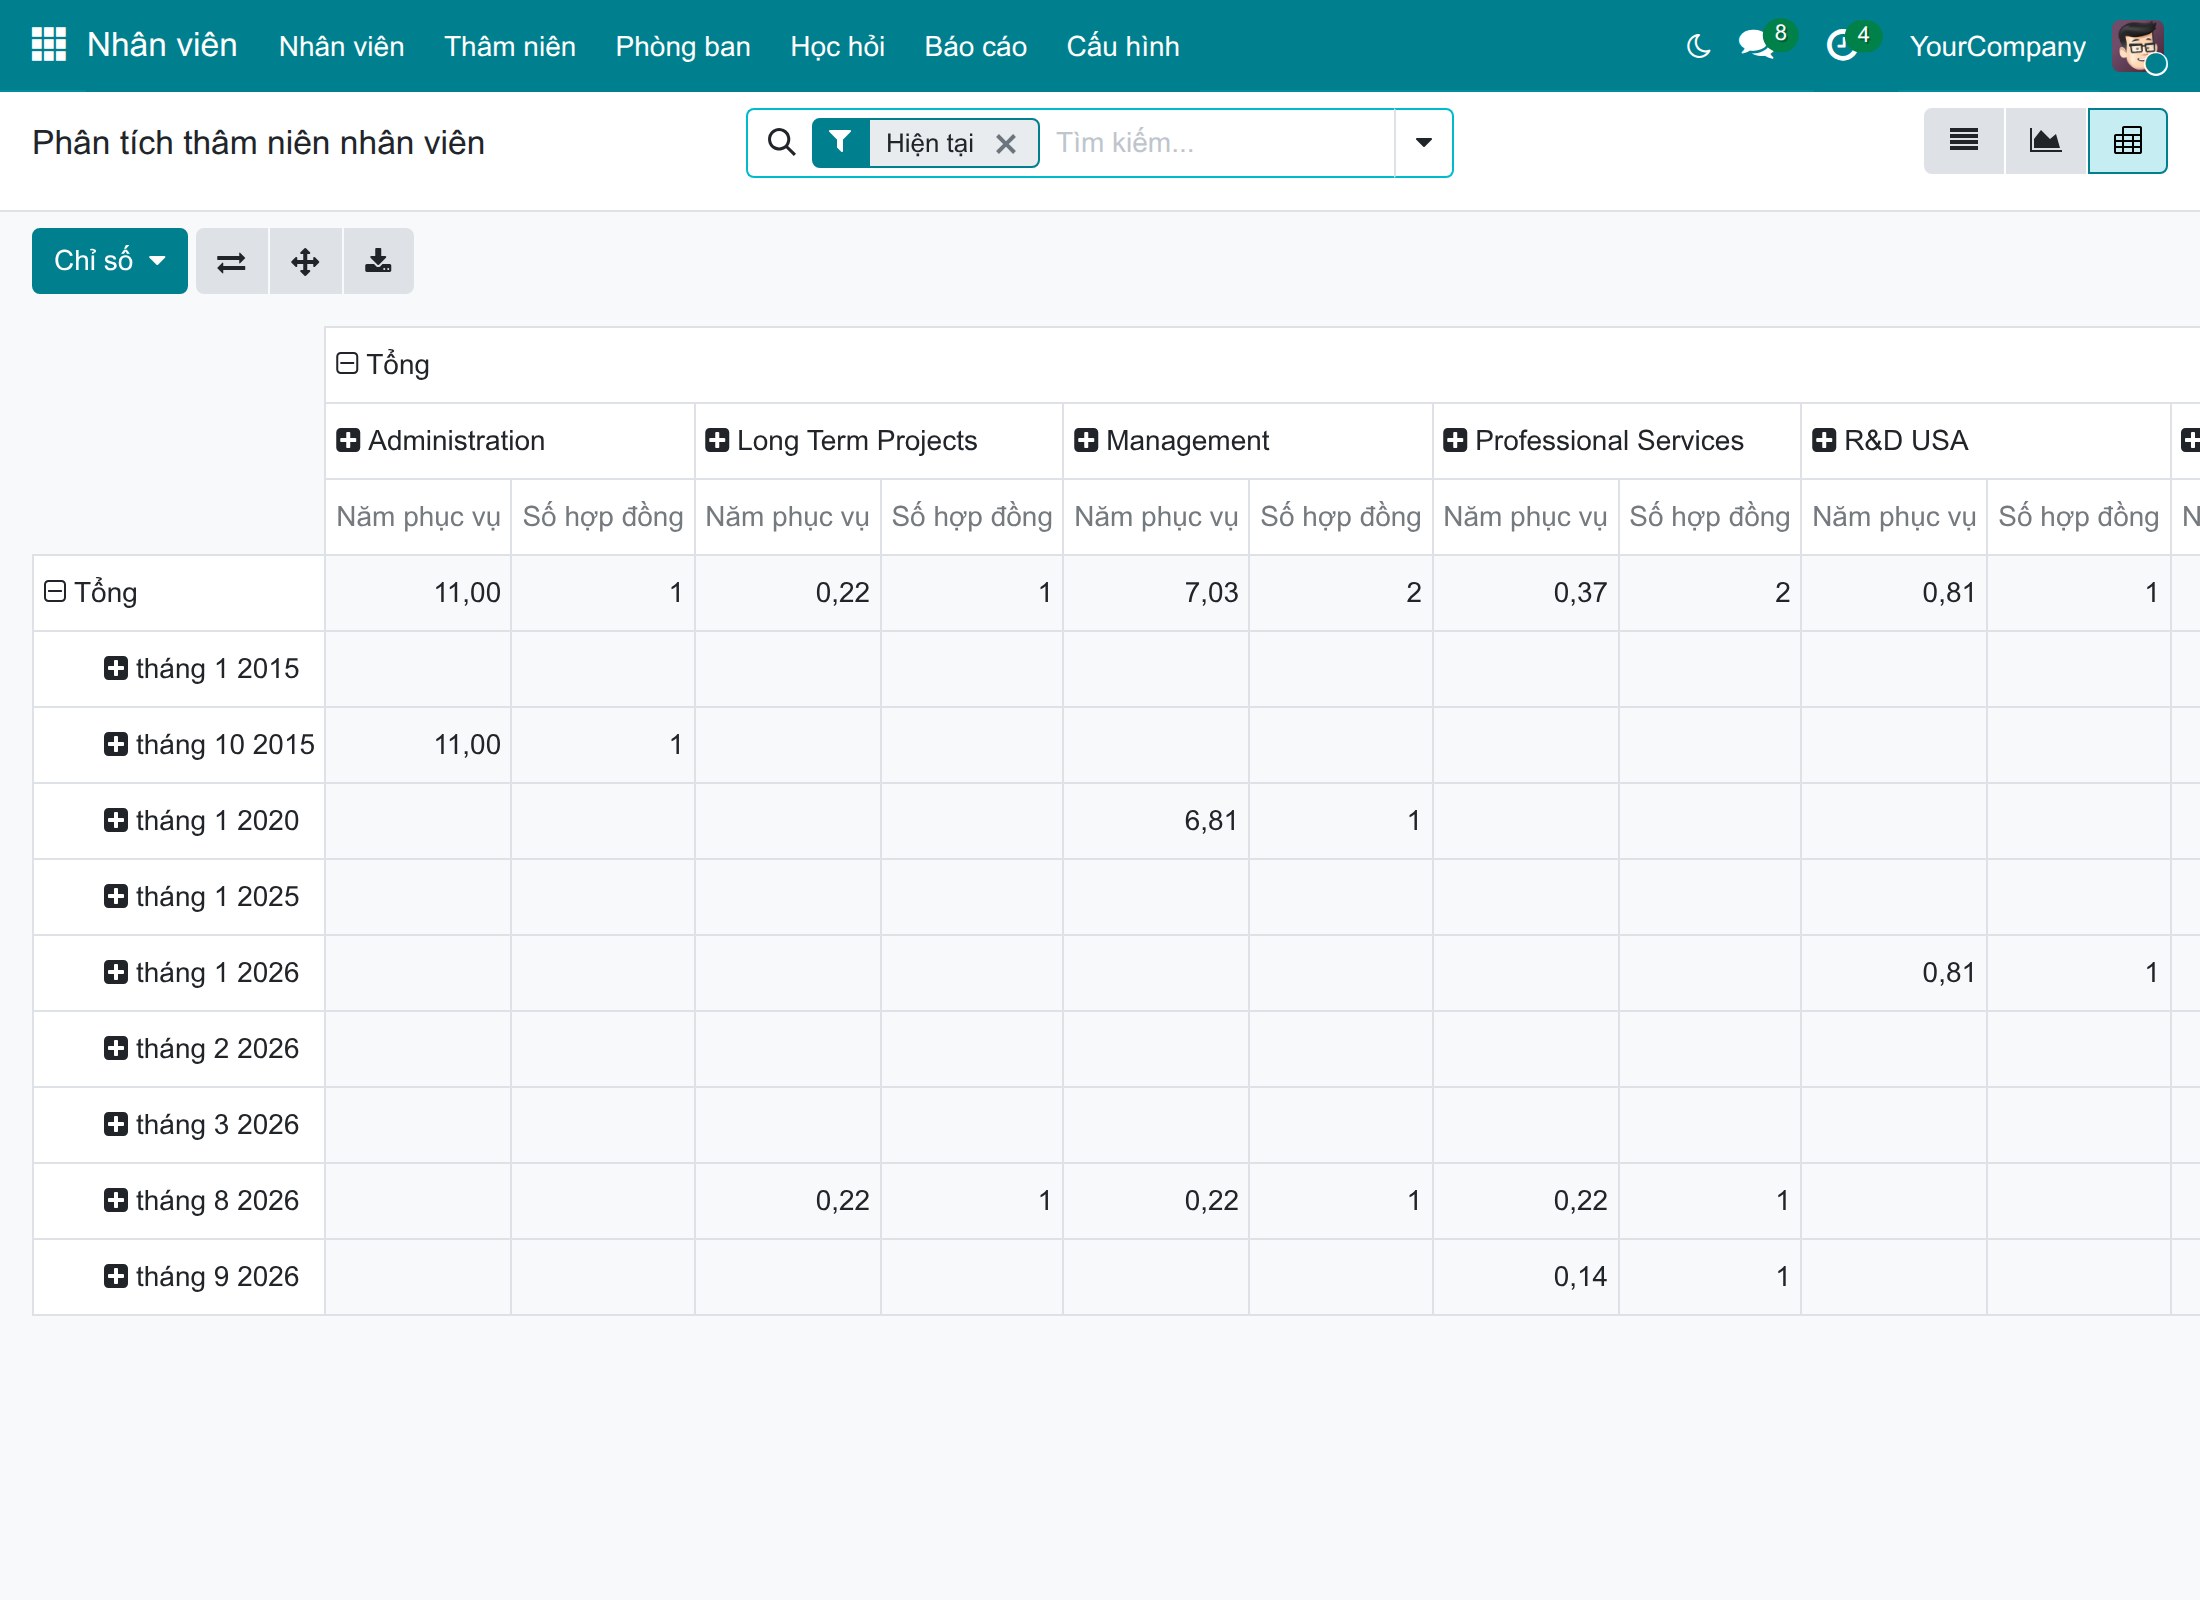Click the 6,81 cell for tháng 1 2020
The width and height of the screenshot is (2200, 1600).
1156,821
